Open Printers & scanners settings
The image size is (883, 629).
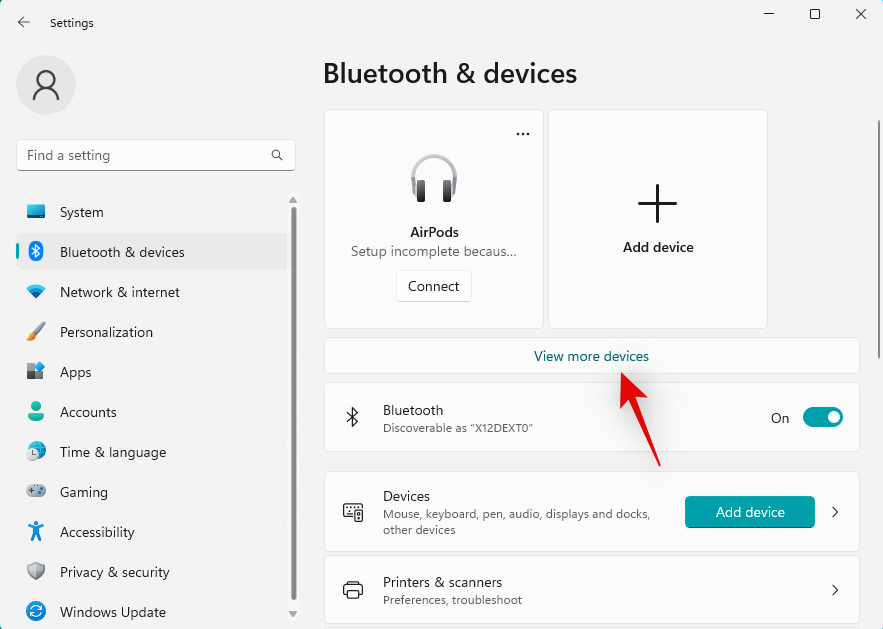[592, 590]
